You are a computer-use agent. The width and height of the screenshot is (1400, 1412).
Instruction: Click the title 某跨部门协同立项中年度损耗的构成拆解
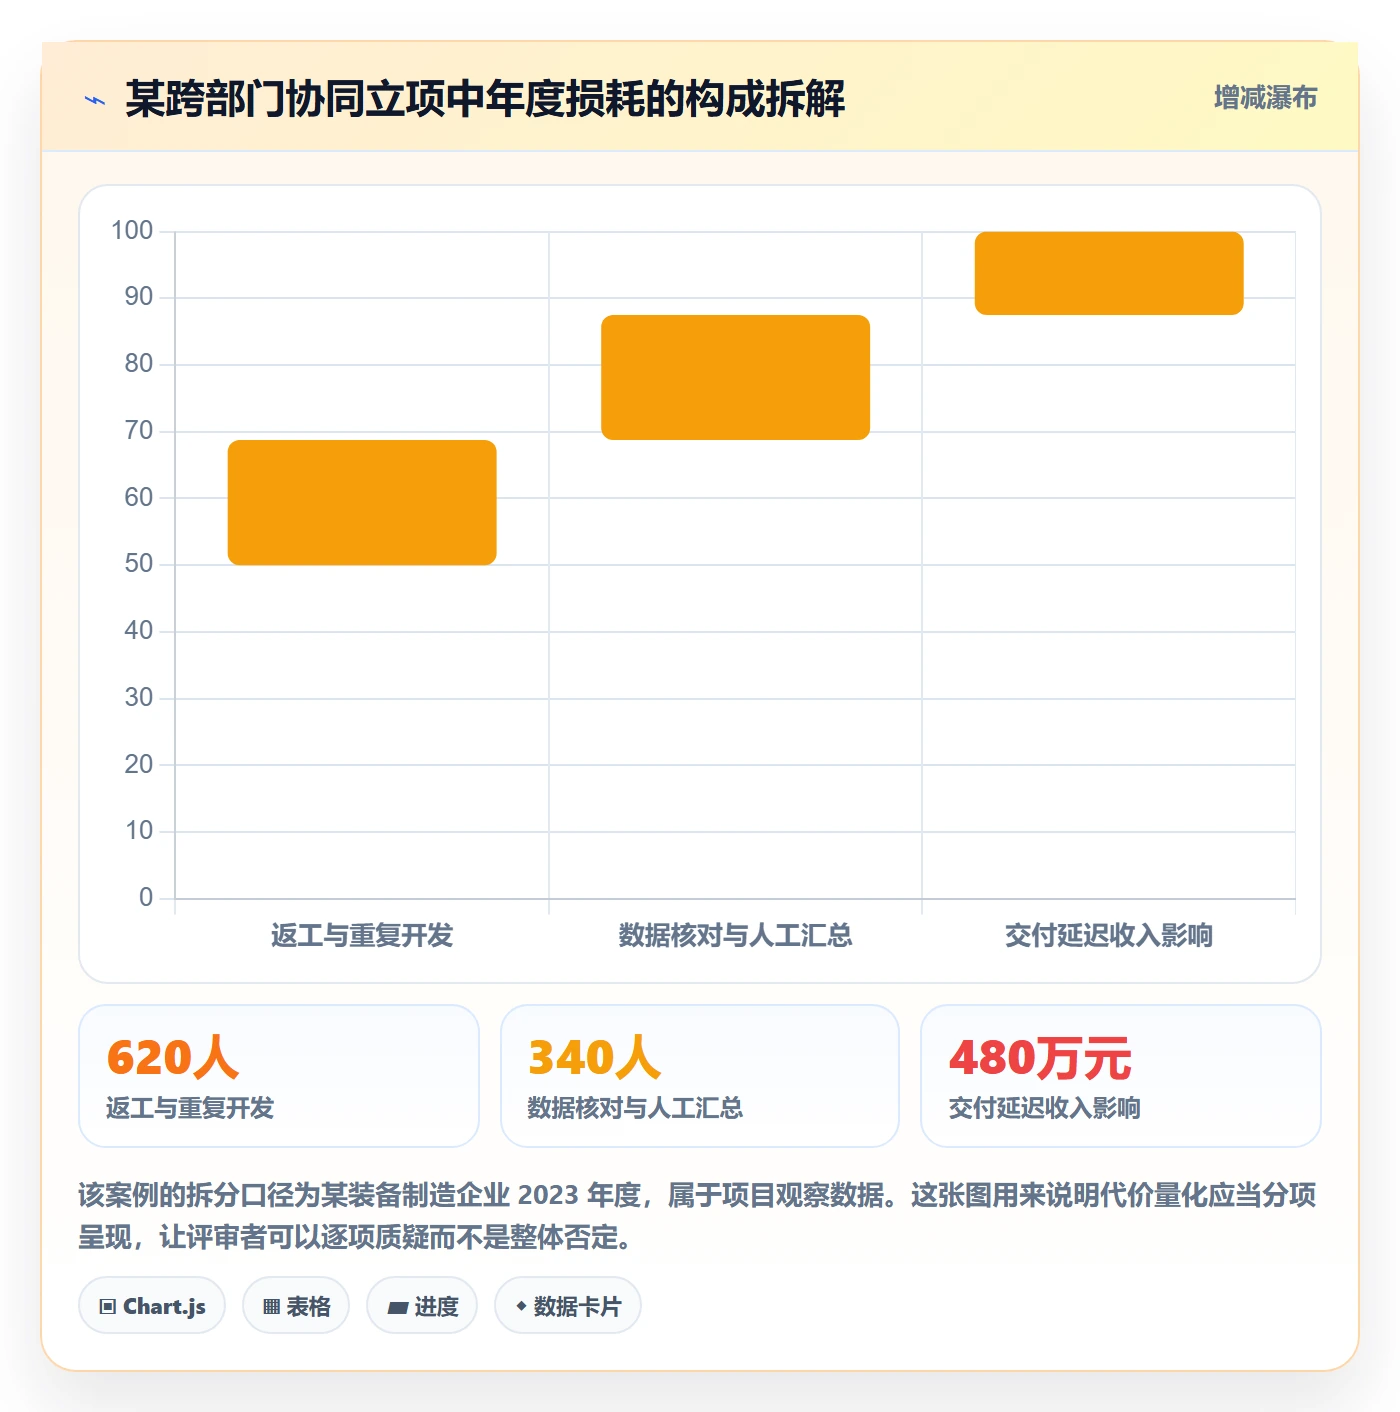485,99
